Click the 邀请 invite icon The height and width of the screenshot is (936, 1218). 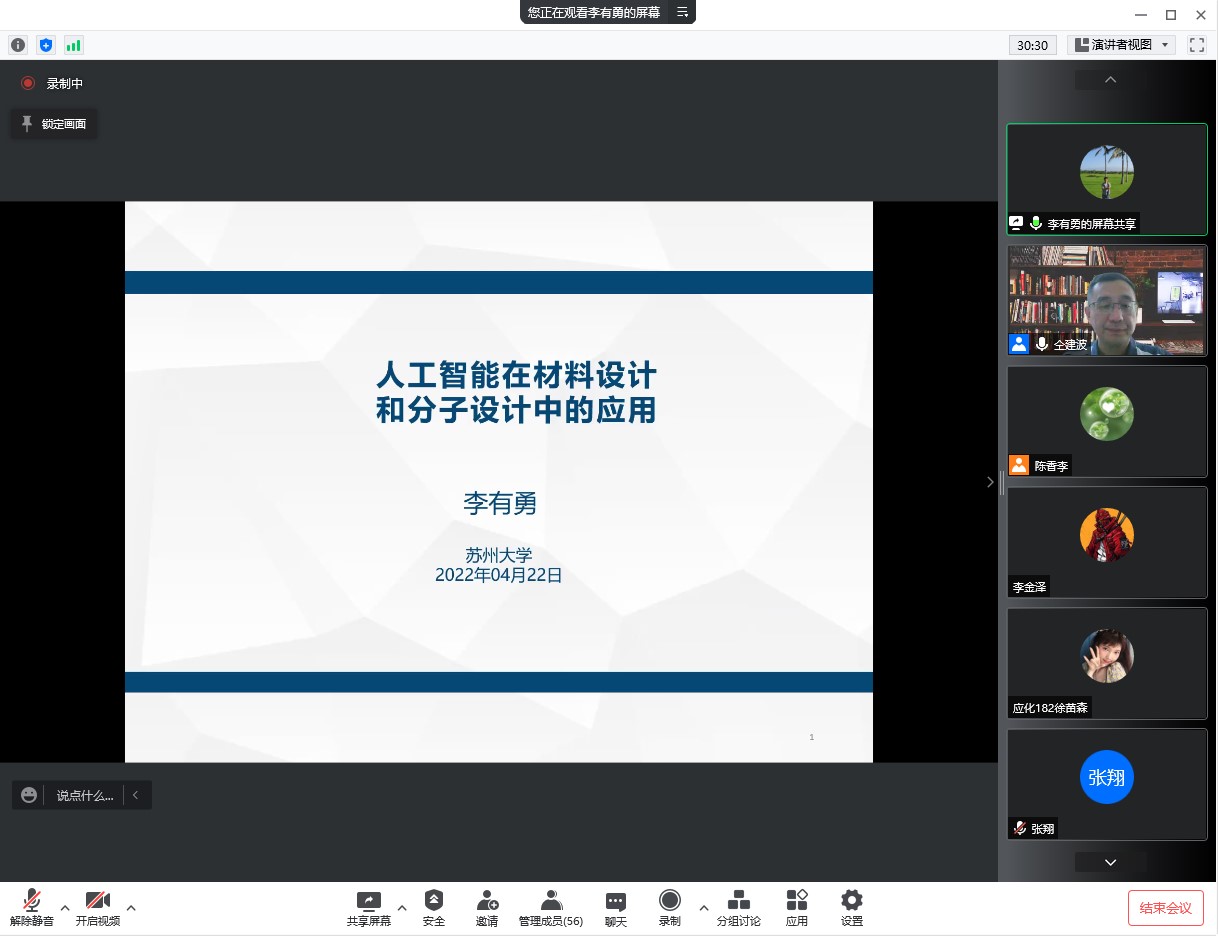(487, 908)
